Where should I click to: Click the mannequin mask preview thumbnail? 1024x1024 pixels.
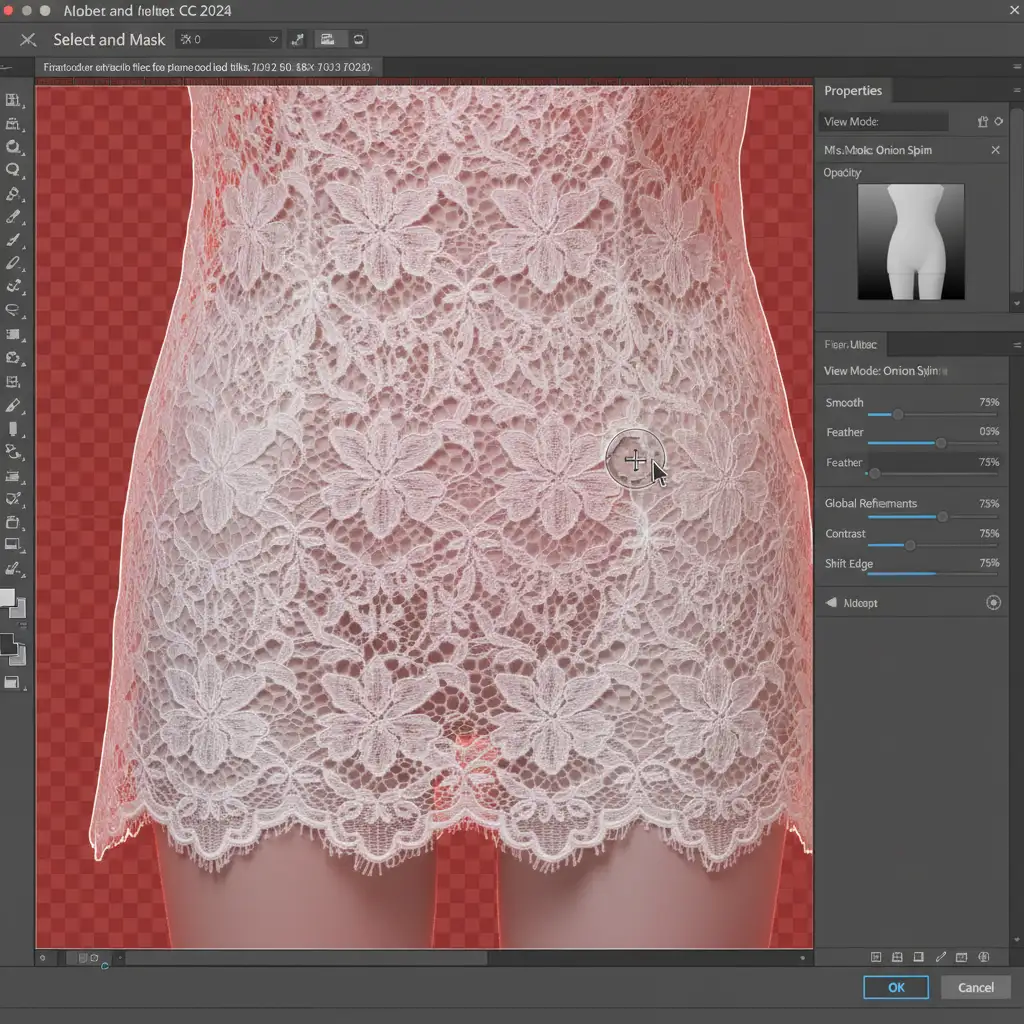(x=910, y=241)
